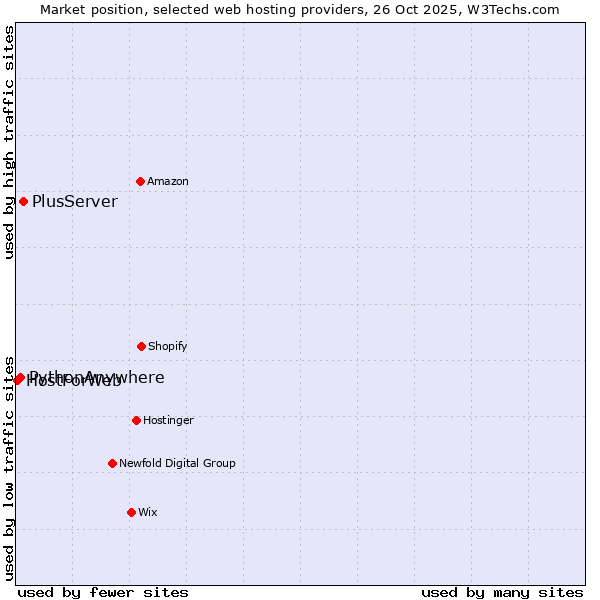Click the Shopify text label

(168, 347)
